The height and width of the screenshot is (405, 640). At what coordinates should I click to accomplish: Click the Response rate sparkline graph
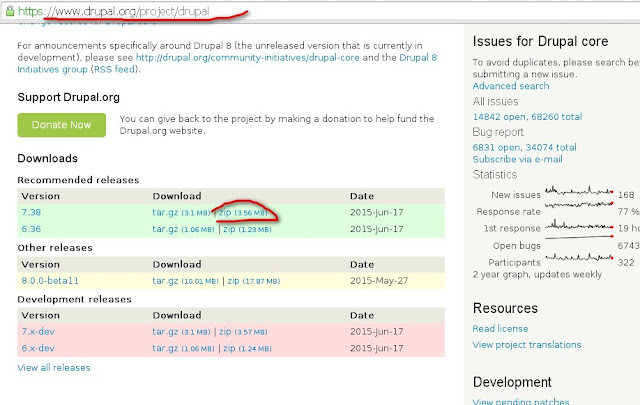pyautogui.click(x=579, y=205)
